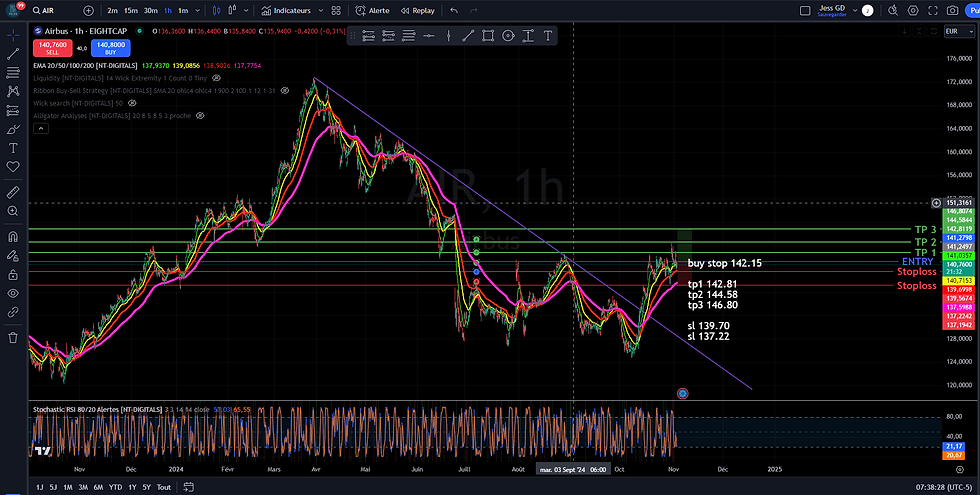Open the layout Jess GD dropdown arrow
The height and width of the screenshot is (495, 980).
point(854,11)
